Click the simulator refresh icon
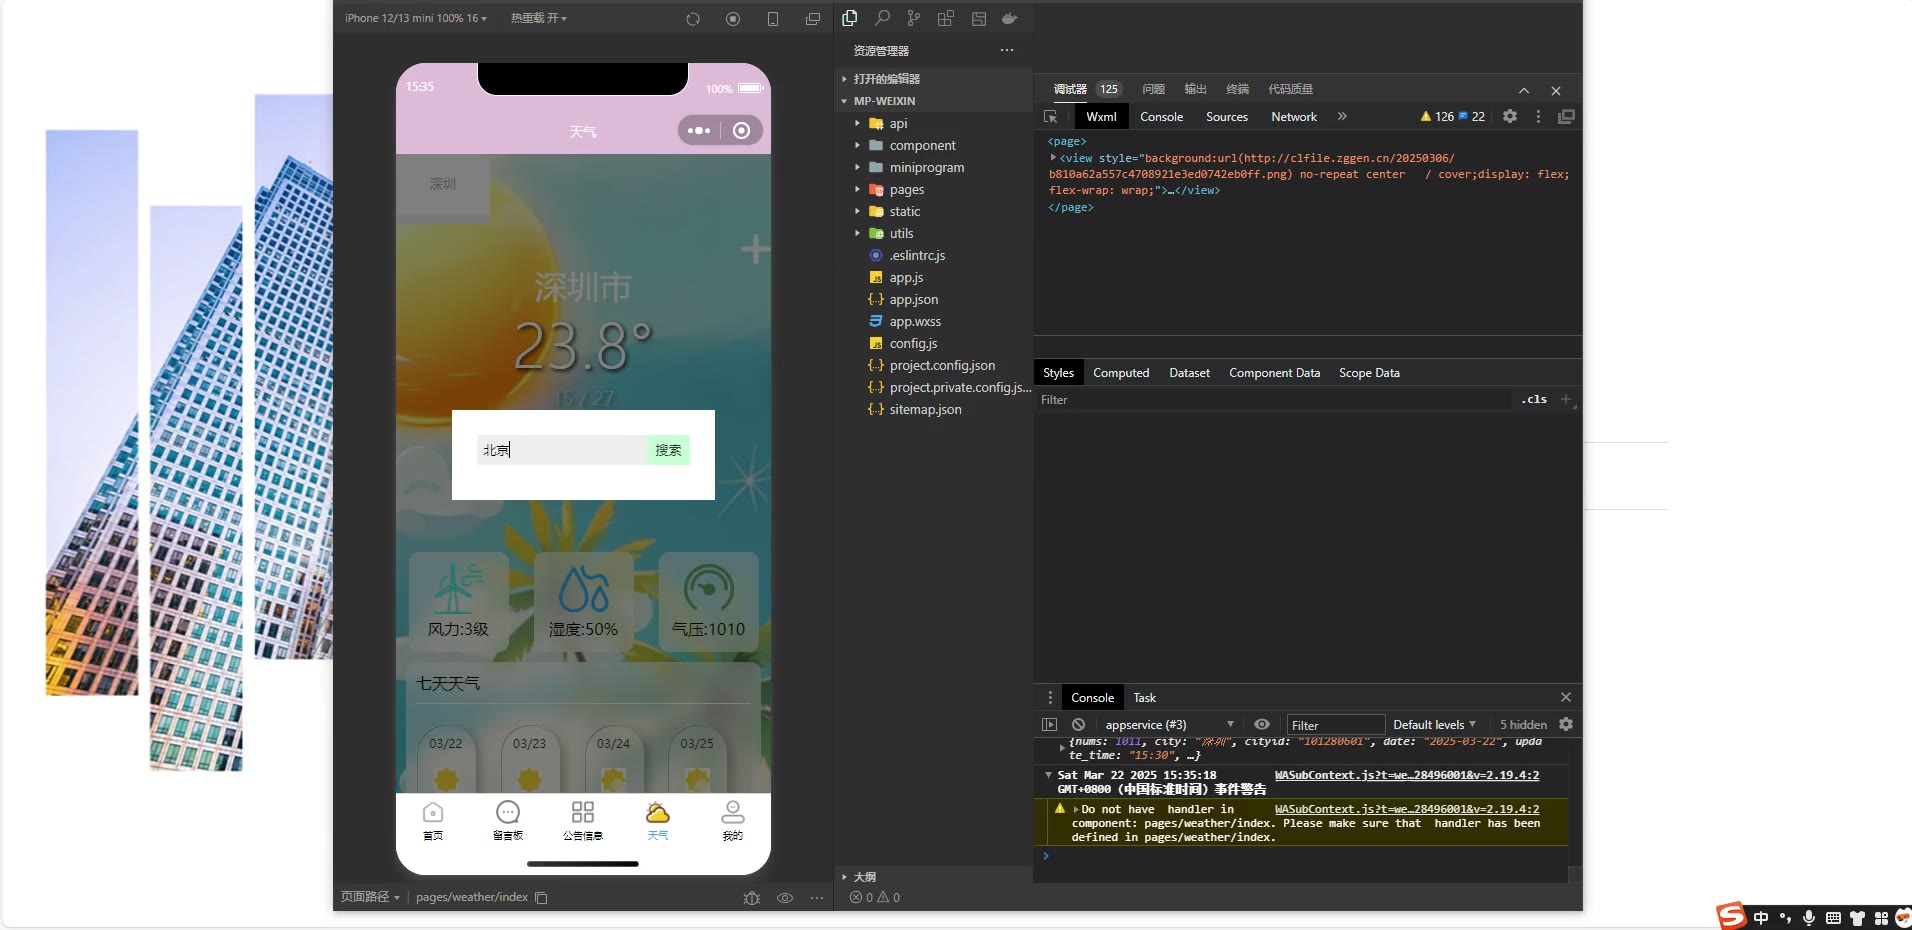The width and height of the screenshot is (1912, 930). [x=693, y=19]
